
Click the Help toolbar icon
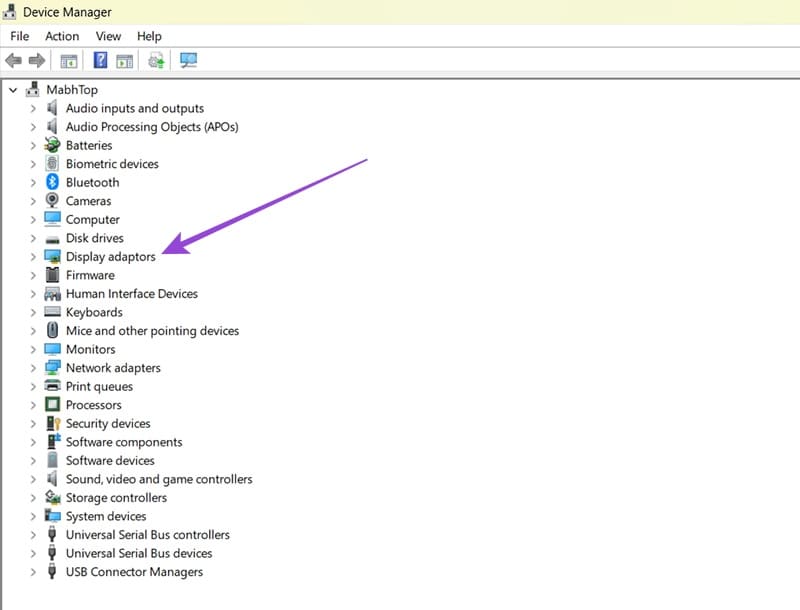click(x=101, y=60)
